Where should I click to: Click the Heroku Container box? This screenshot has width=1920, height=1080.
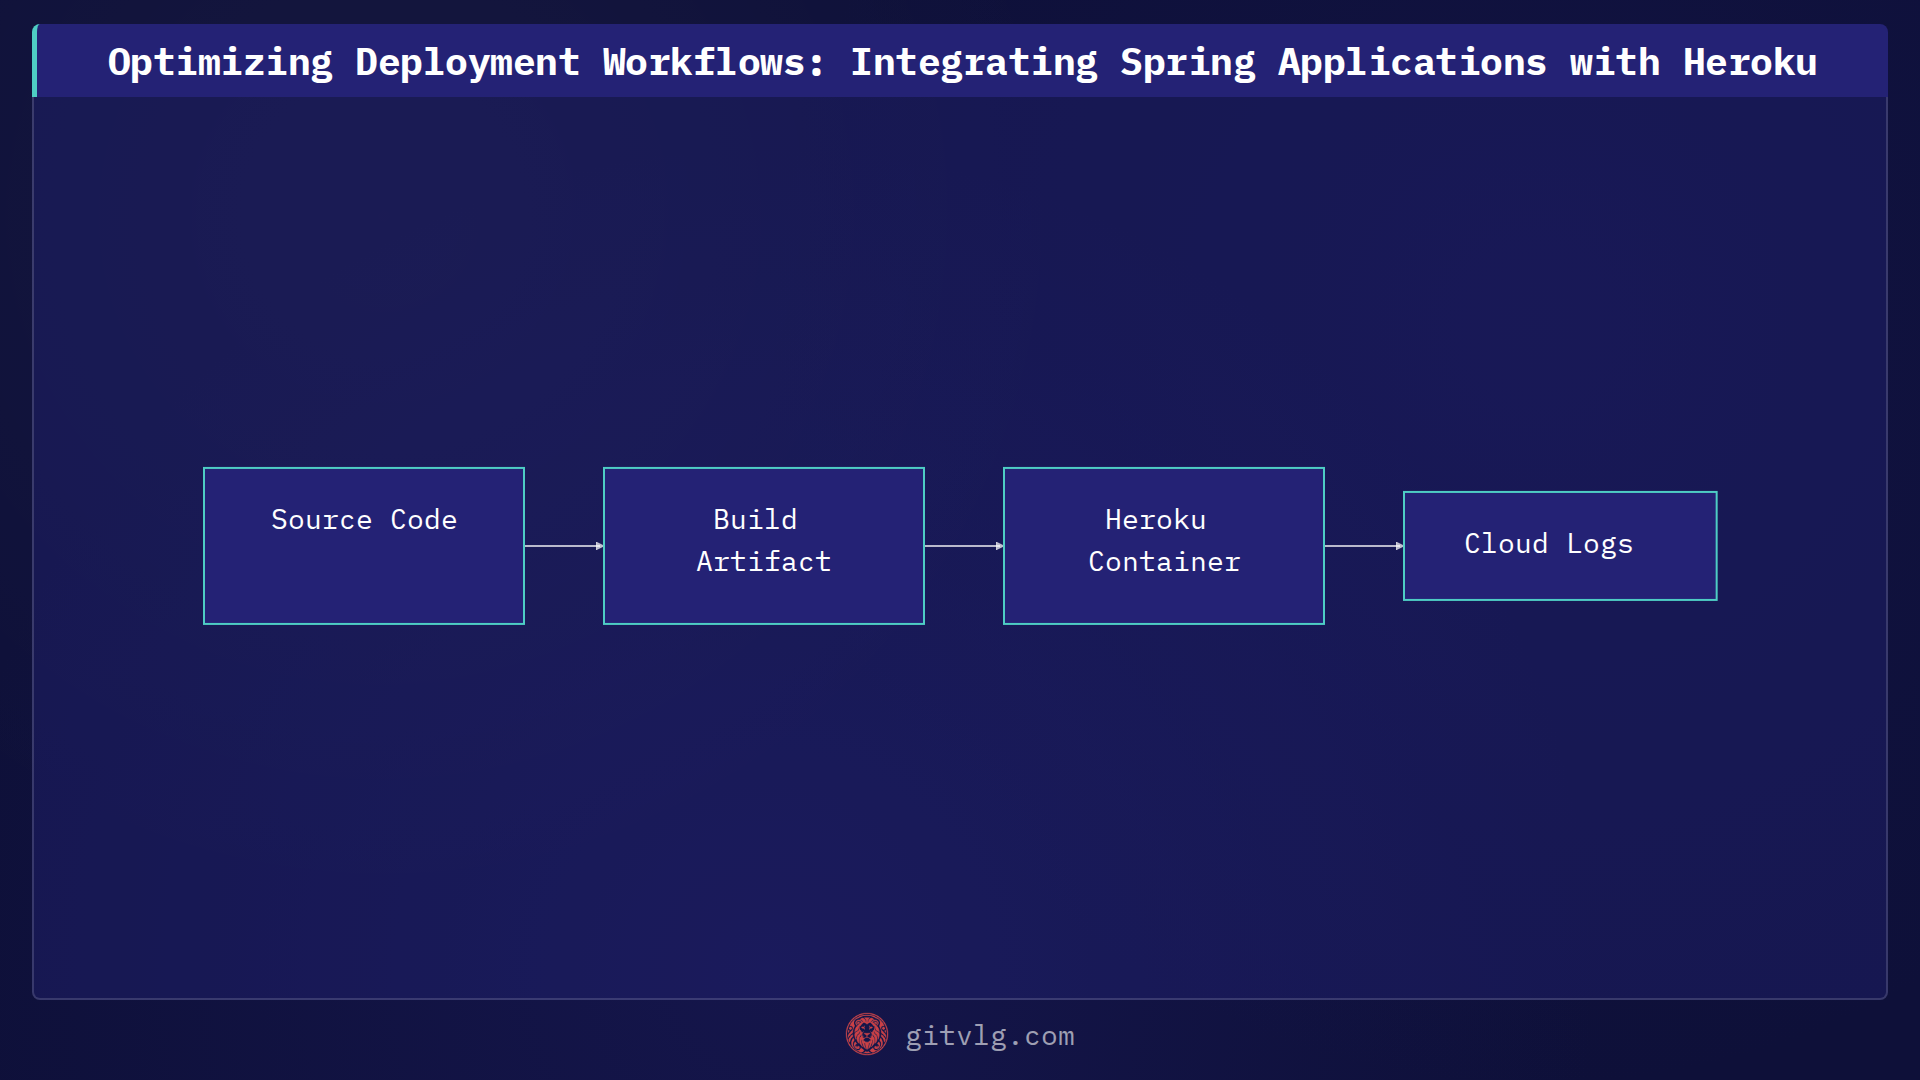pyautogui.click(x=1164, y=546)
